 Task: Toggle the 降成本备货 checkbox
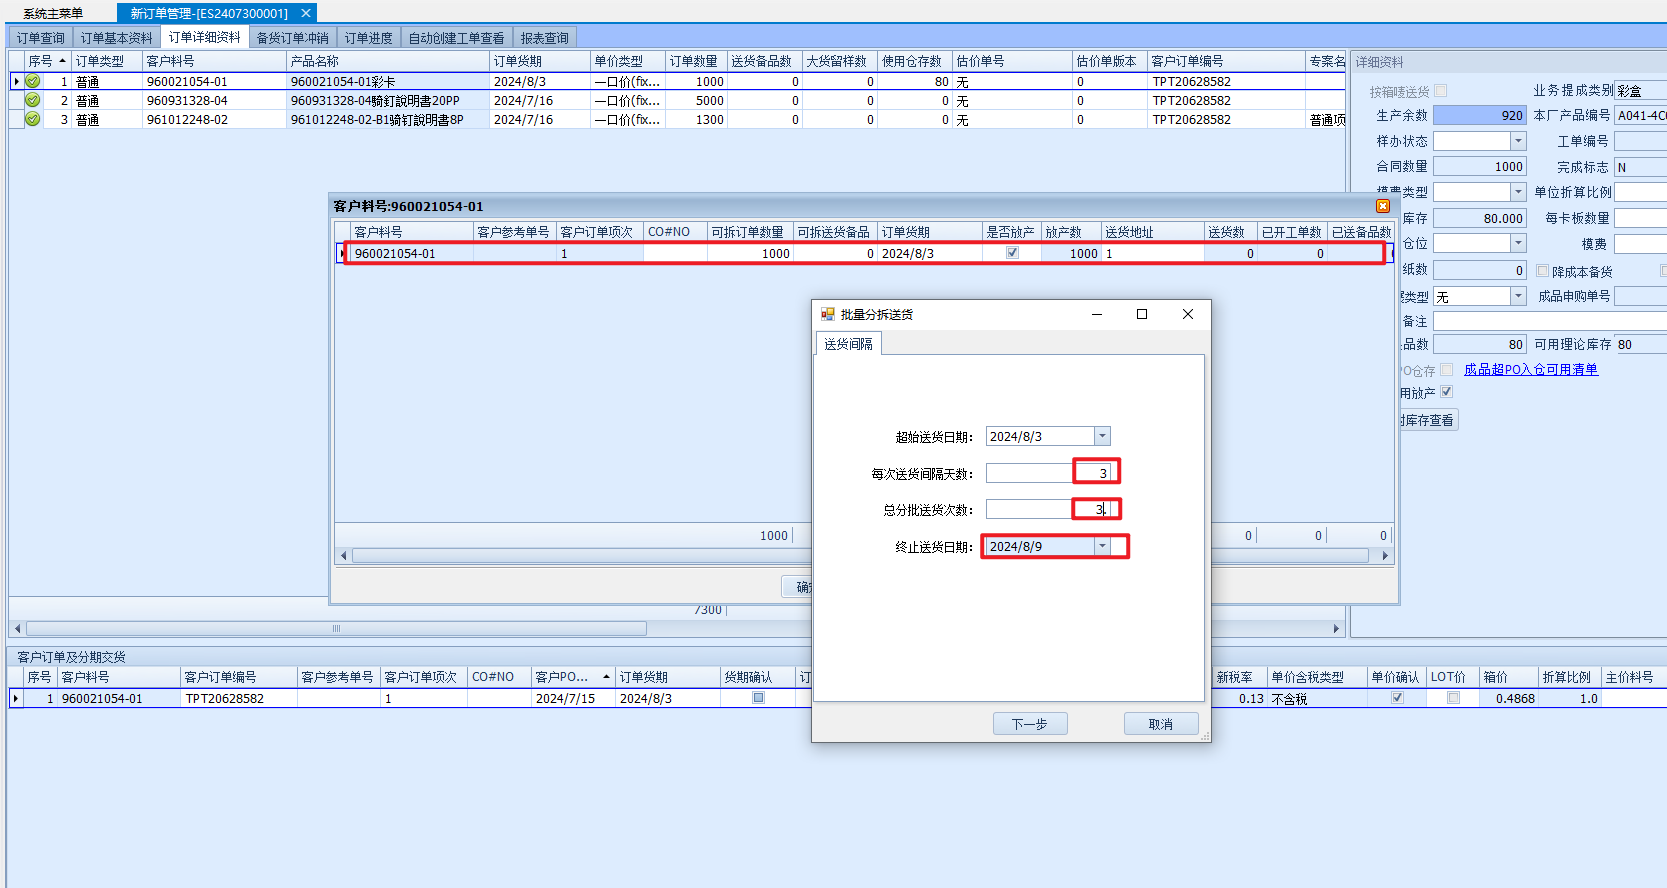[x=1543, y=271]
